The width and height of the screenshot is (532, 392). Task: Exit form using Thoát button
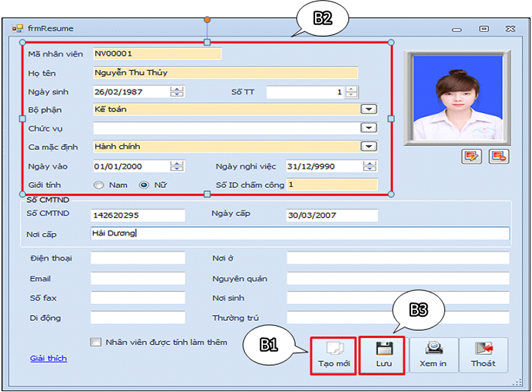coord(483,355)
